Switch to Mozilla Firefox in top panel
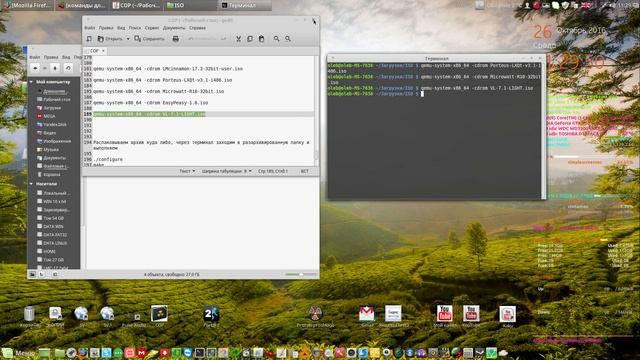640x360 pixels. pyautogui.click(x=27, y=5)
